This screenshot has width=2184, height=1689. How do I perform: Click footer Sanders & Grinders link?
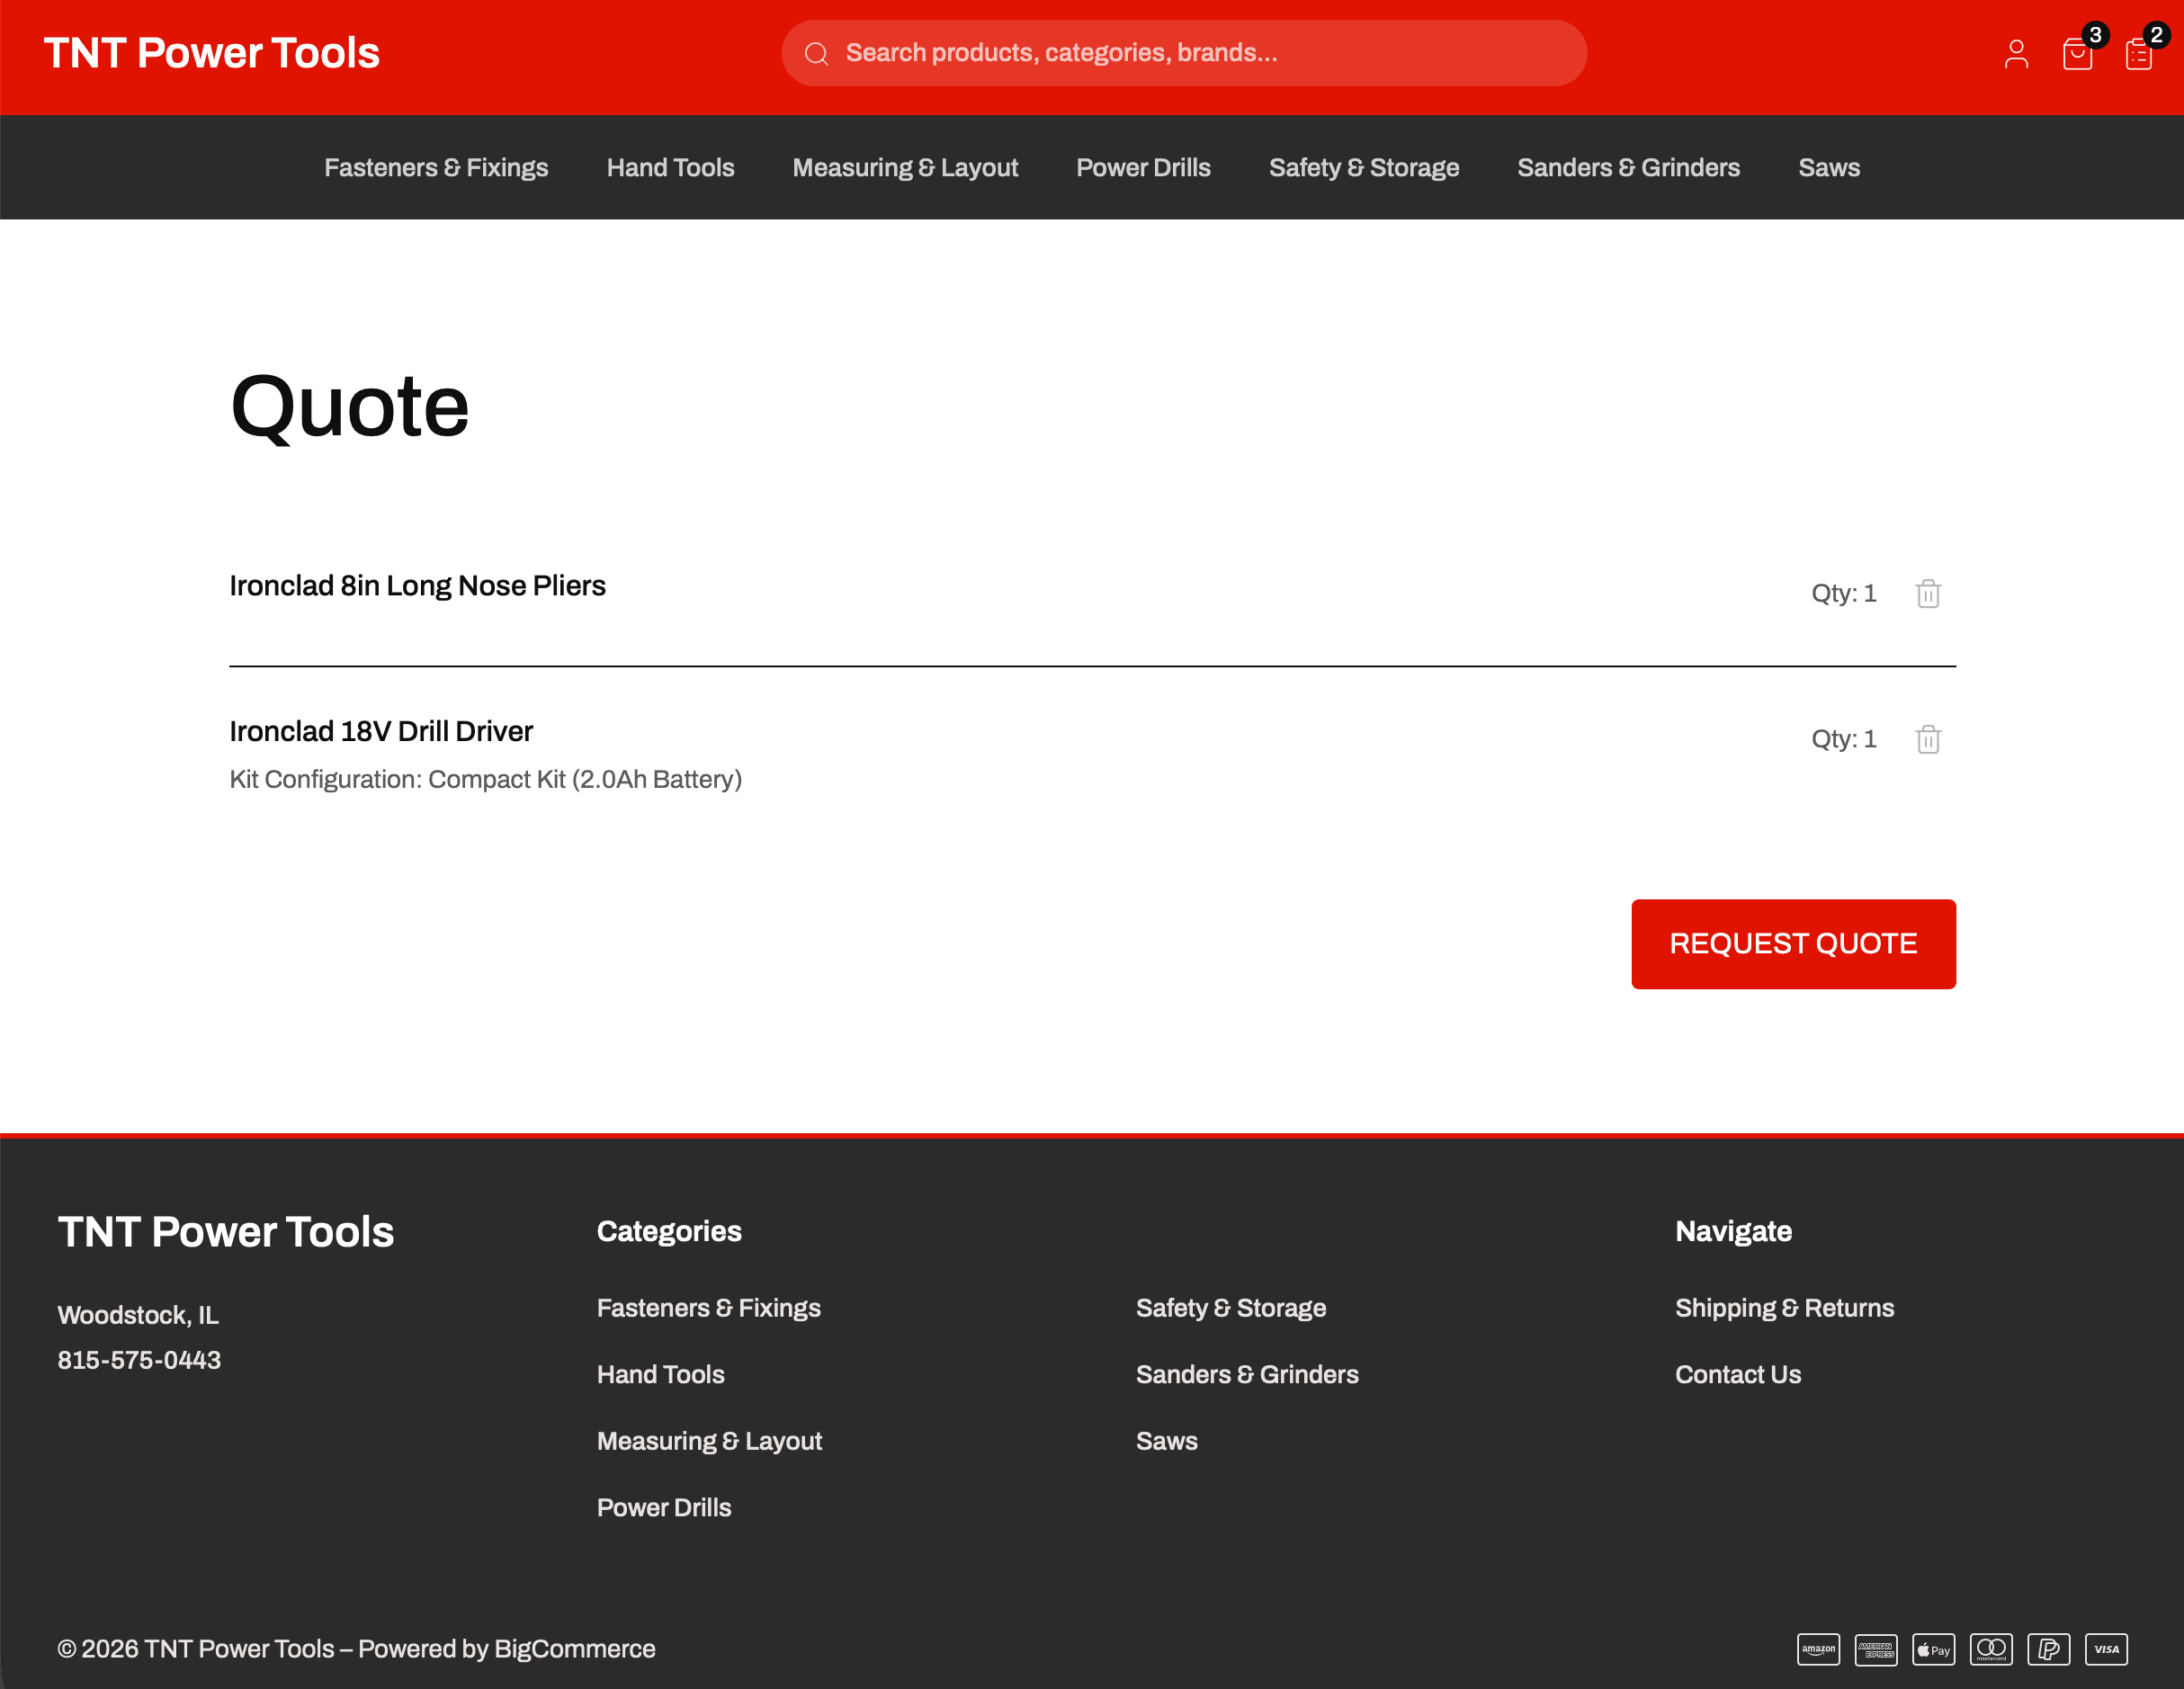[x=1247, y=1374]
